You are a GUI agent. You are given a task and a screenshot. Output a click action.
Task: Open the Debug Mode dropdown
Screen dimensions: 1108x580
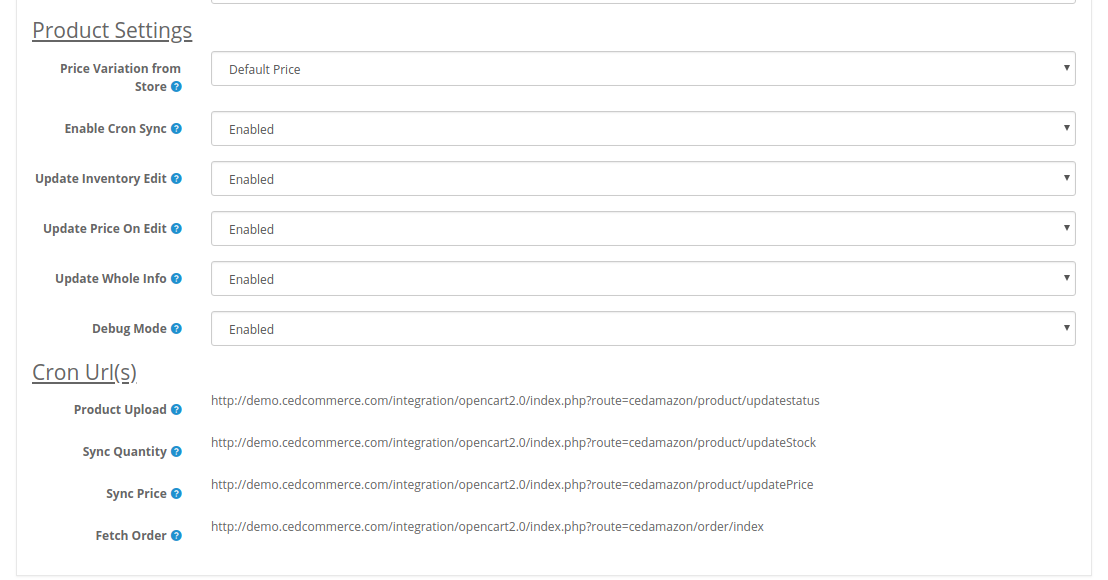click(643, 329)
